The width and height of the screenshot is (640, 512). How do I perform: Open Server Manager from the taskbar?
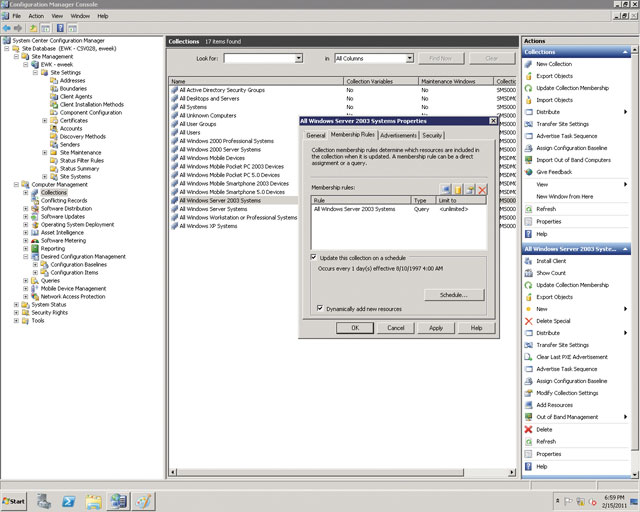click(43, 501)
